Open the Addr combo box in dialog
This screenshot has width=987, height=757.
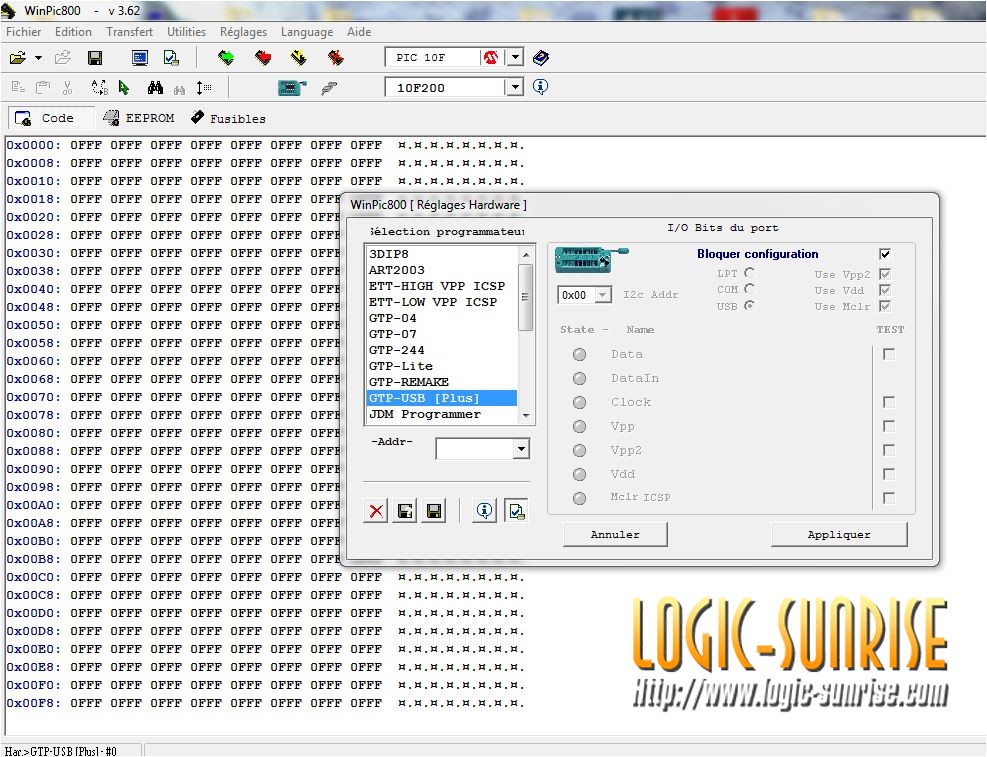(520, 450)
